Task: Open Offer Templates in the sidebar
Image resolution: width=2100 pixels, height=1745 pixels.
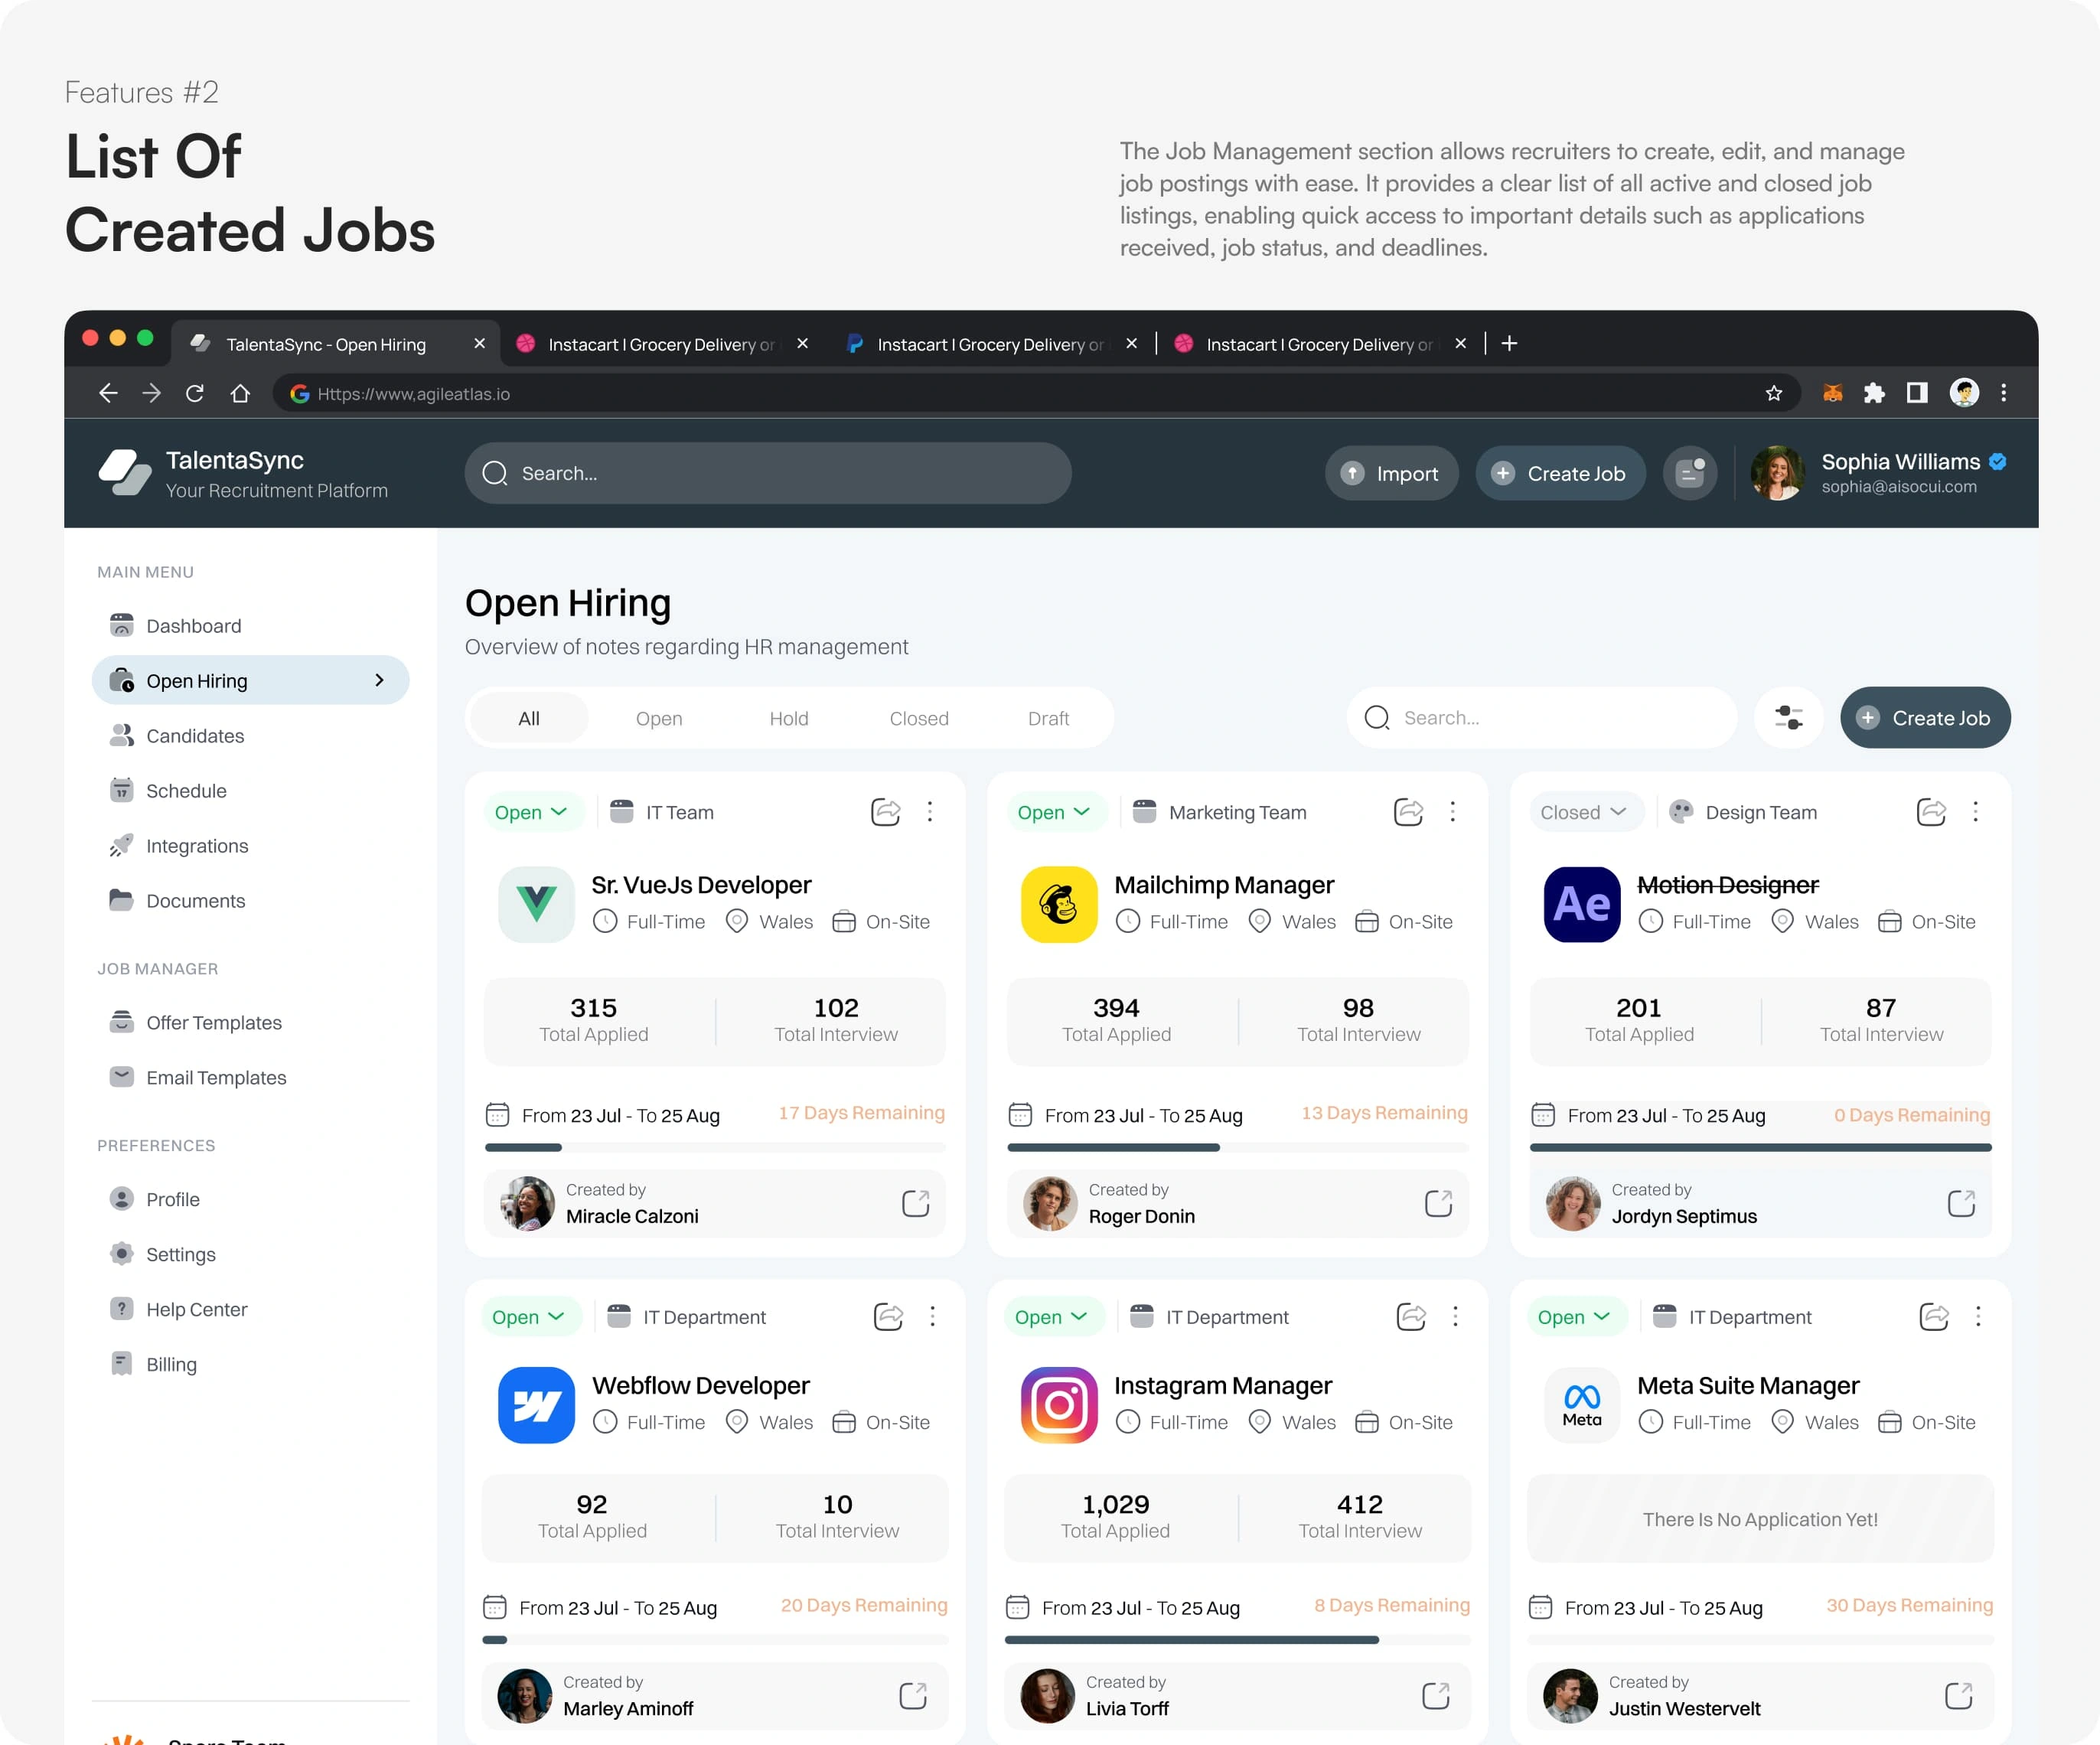Action: coord(250,1022)
